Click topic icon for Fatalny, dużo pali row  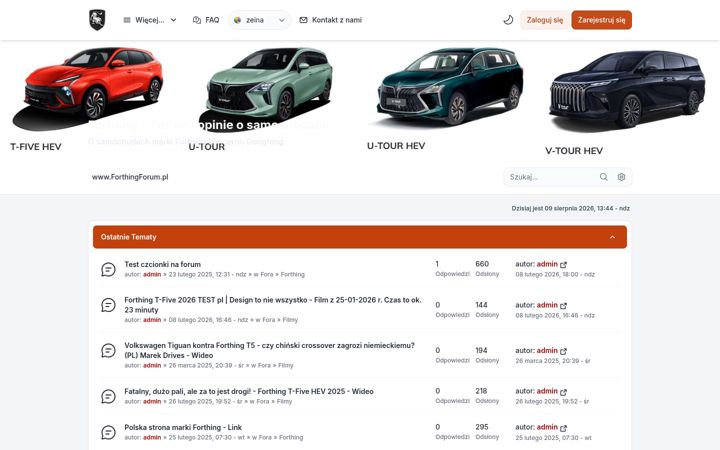pyautogui.click(x=108, y=396)
